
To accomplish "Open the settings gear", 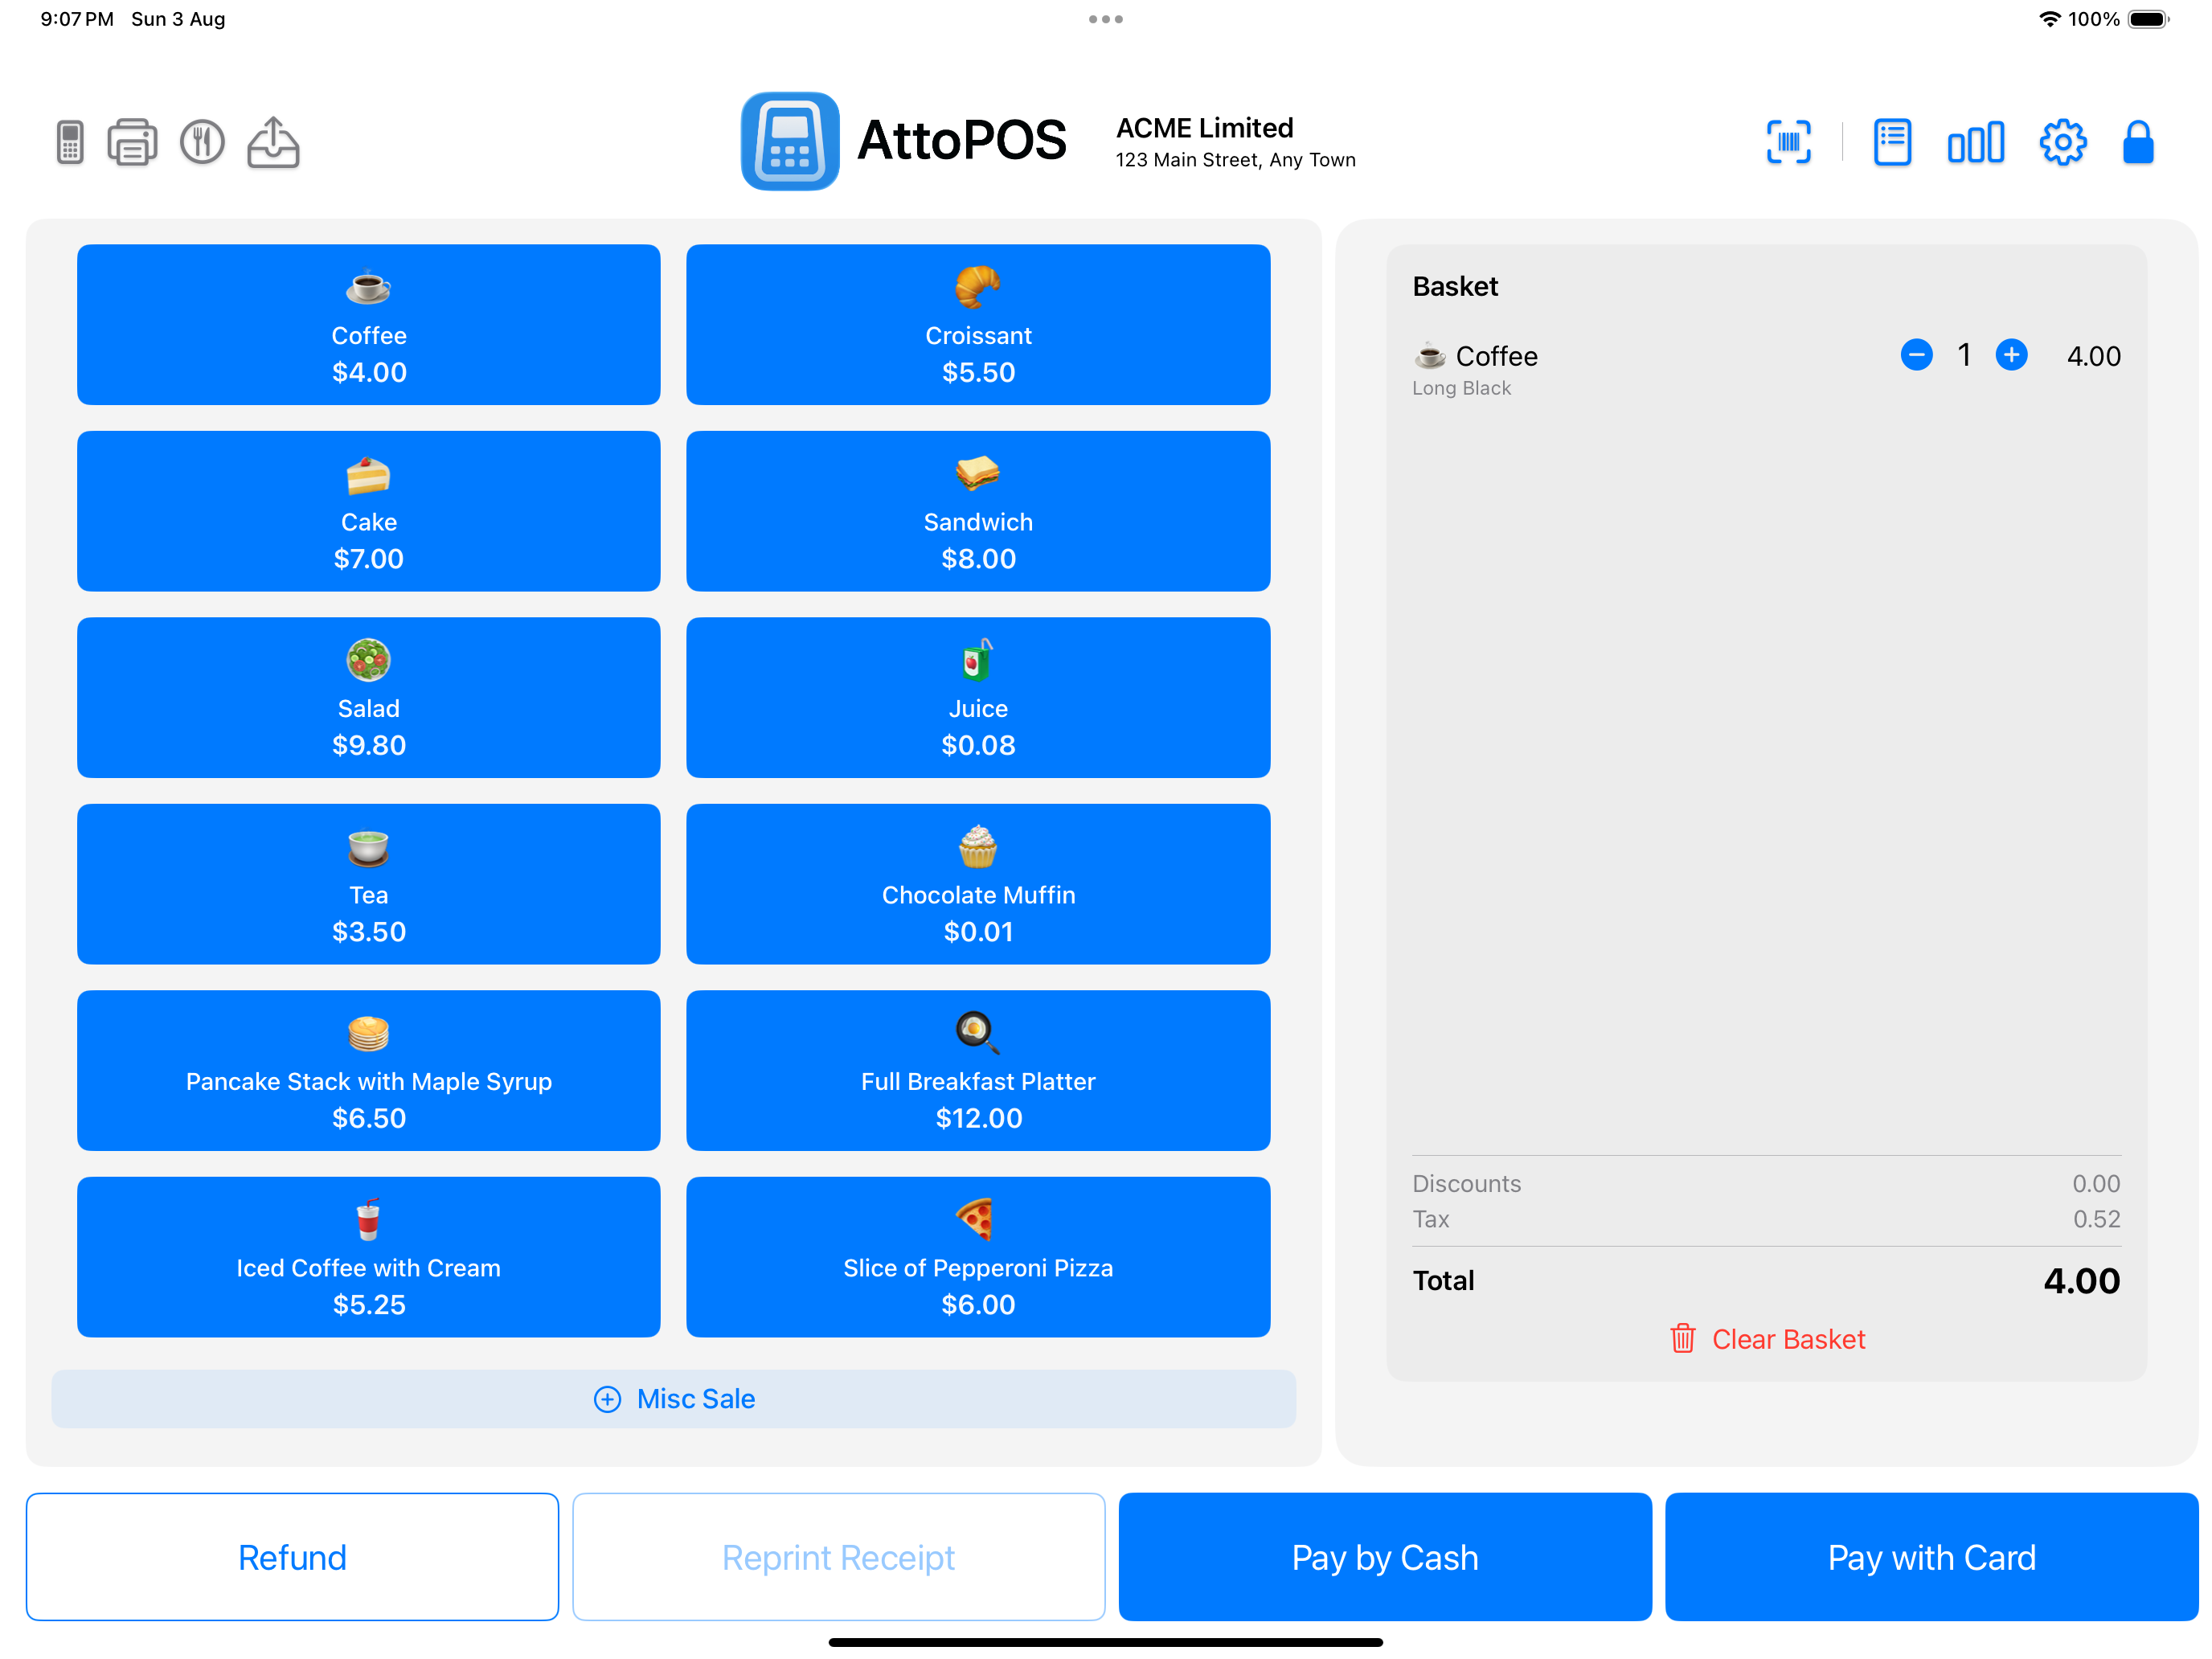I will [2061, 142].
